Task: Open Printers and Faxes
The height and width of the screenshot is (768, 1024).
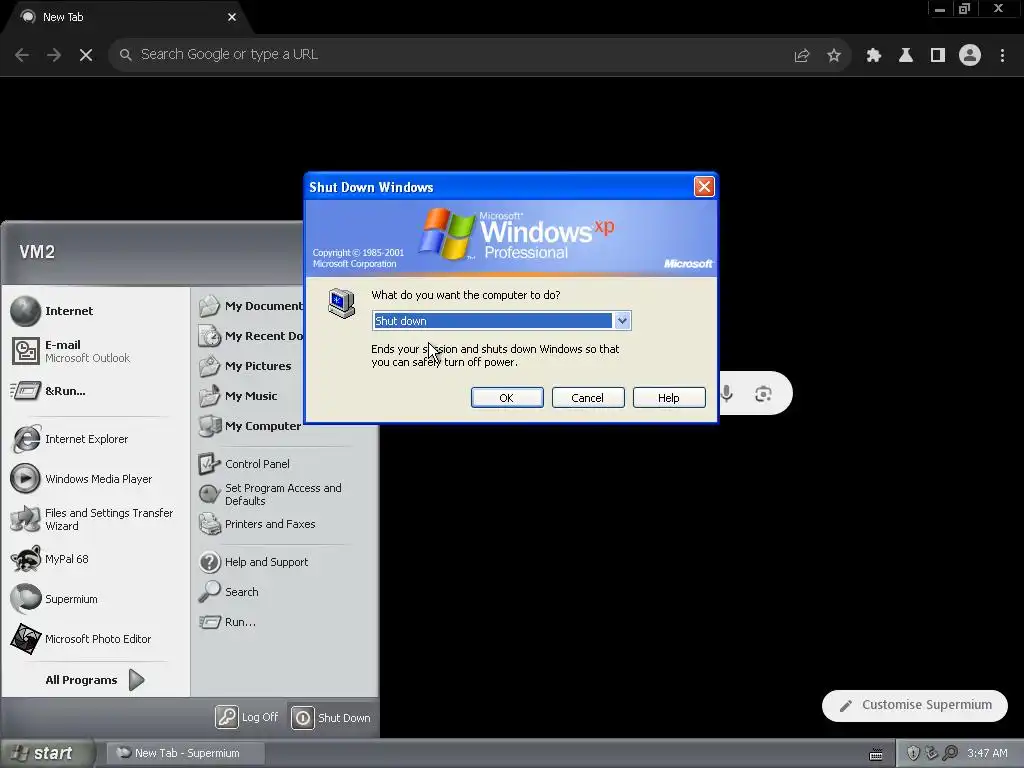Action: pyautogui.click(x=257, y=524)
